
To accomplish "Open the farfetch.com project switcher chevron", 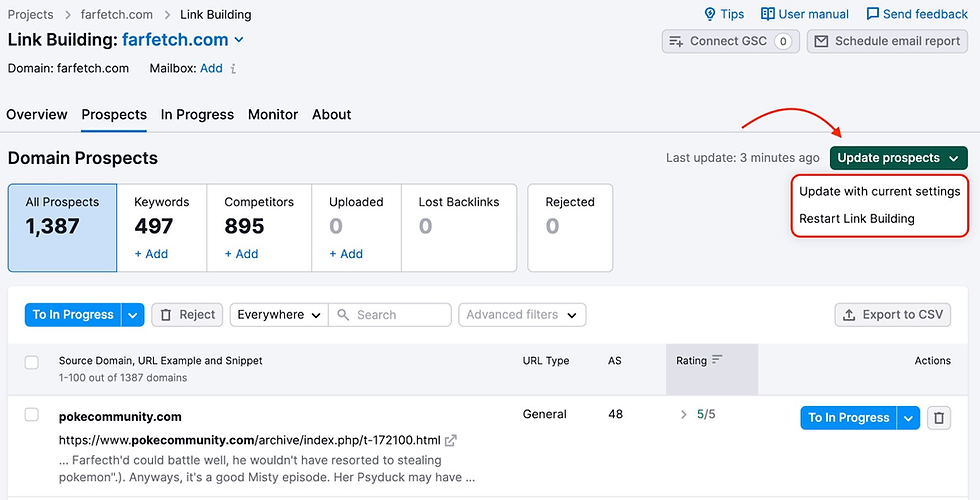I will 239,40.
